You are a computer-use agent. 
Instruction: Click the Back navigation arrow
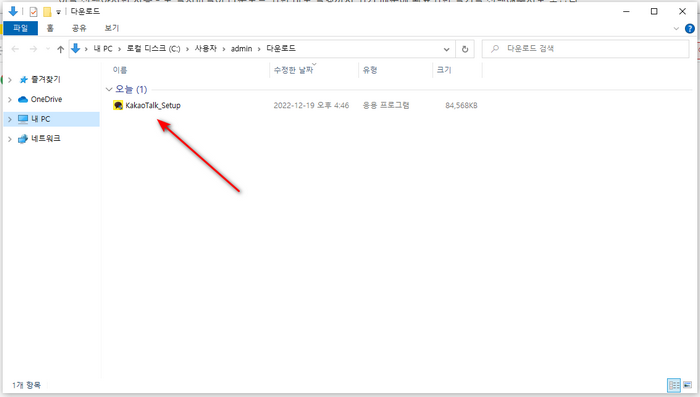[15, 49]
